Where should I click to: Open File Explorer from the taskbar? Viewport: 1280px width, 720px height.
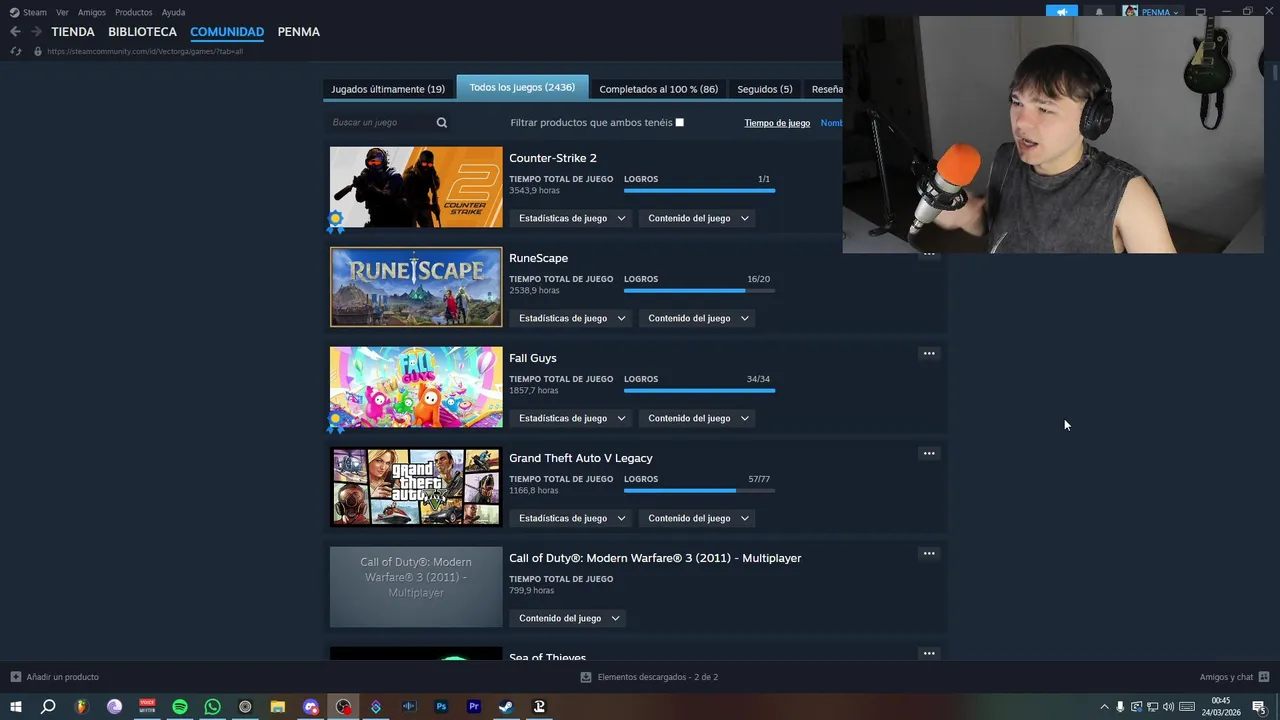(278, 707)
